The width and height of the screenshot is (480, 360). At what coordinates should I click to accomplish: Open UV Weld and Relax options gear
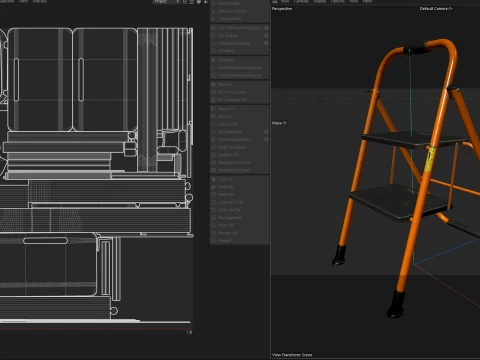pos(266,43)
